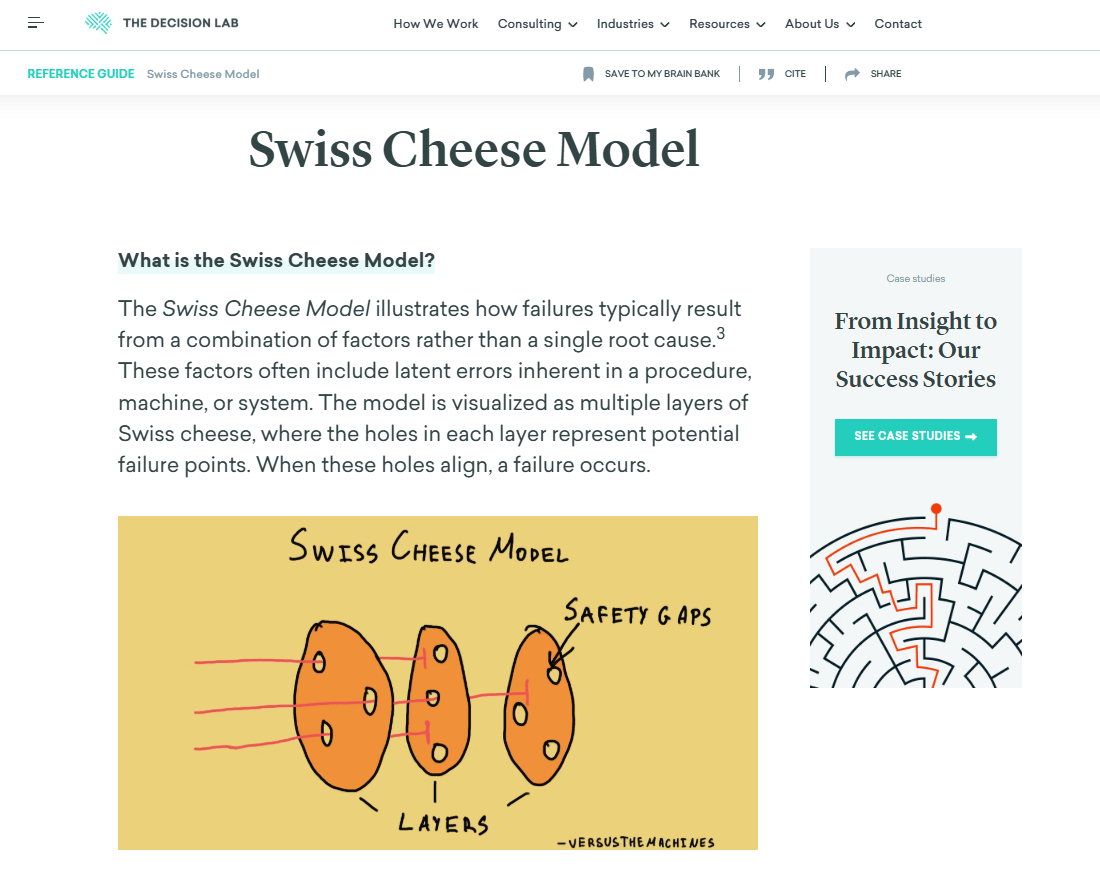Click the quotation mark cite icon
1100x892 pixels.
point(766,74)
